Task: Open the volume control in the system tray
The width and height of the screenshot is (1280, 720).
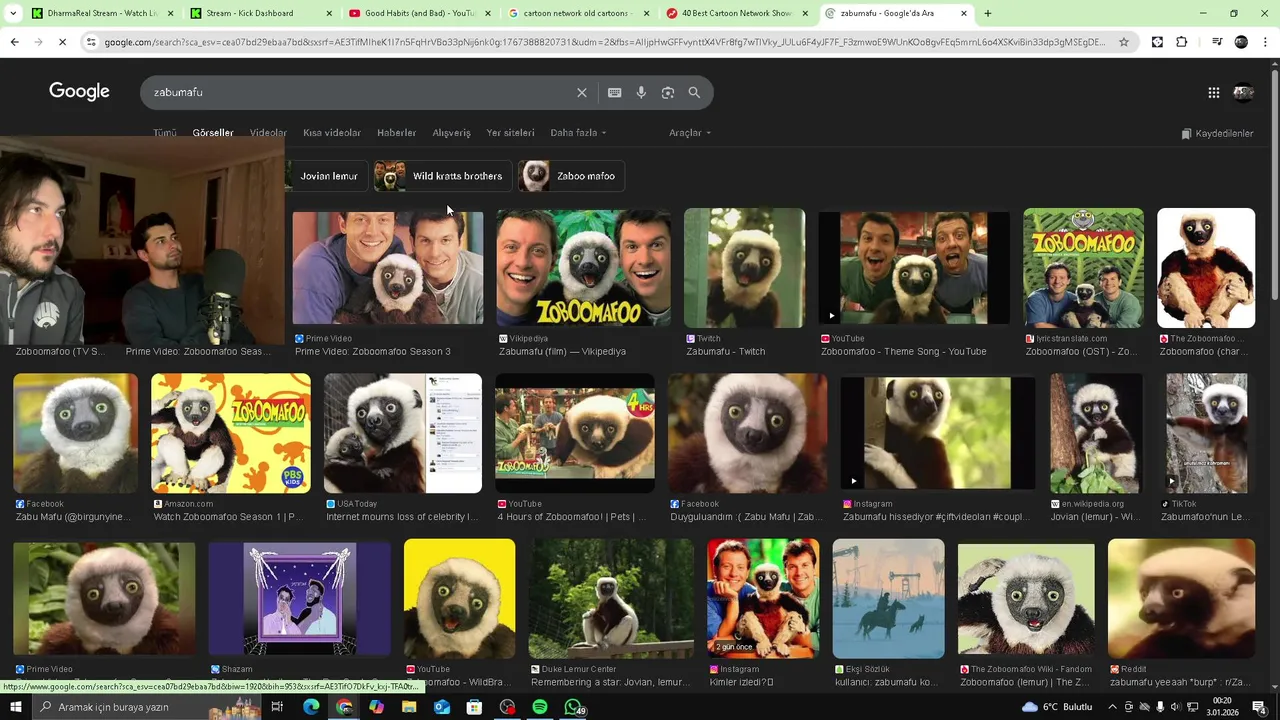Action: coord(1173,707)
